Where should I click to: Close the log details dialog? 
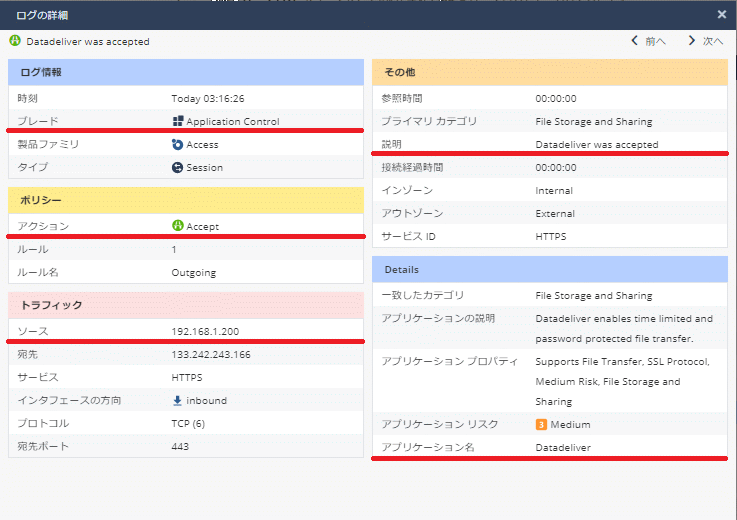(722, 15)
